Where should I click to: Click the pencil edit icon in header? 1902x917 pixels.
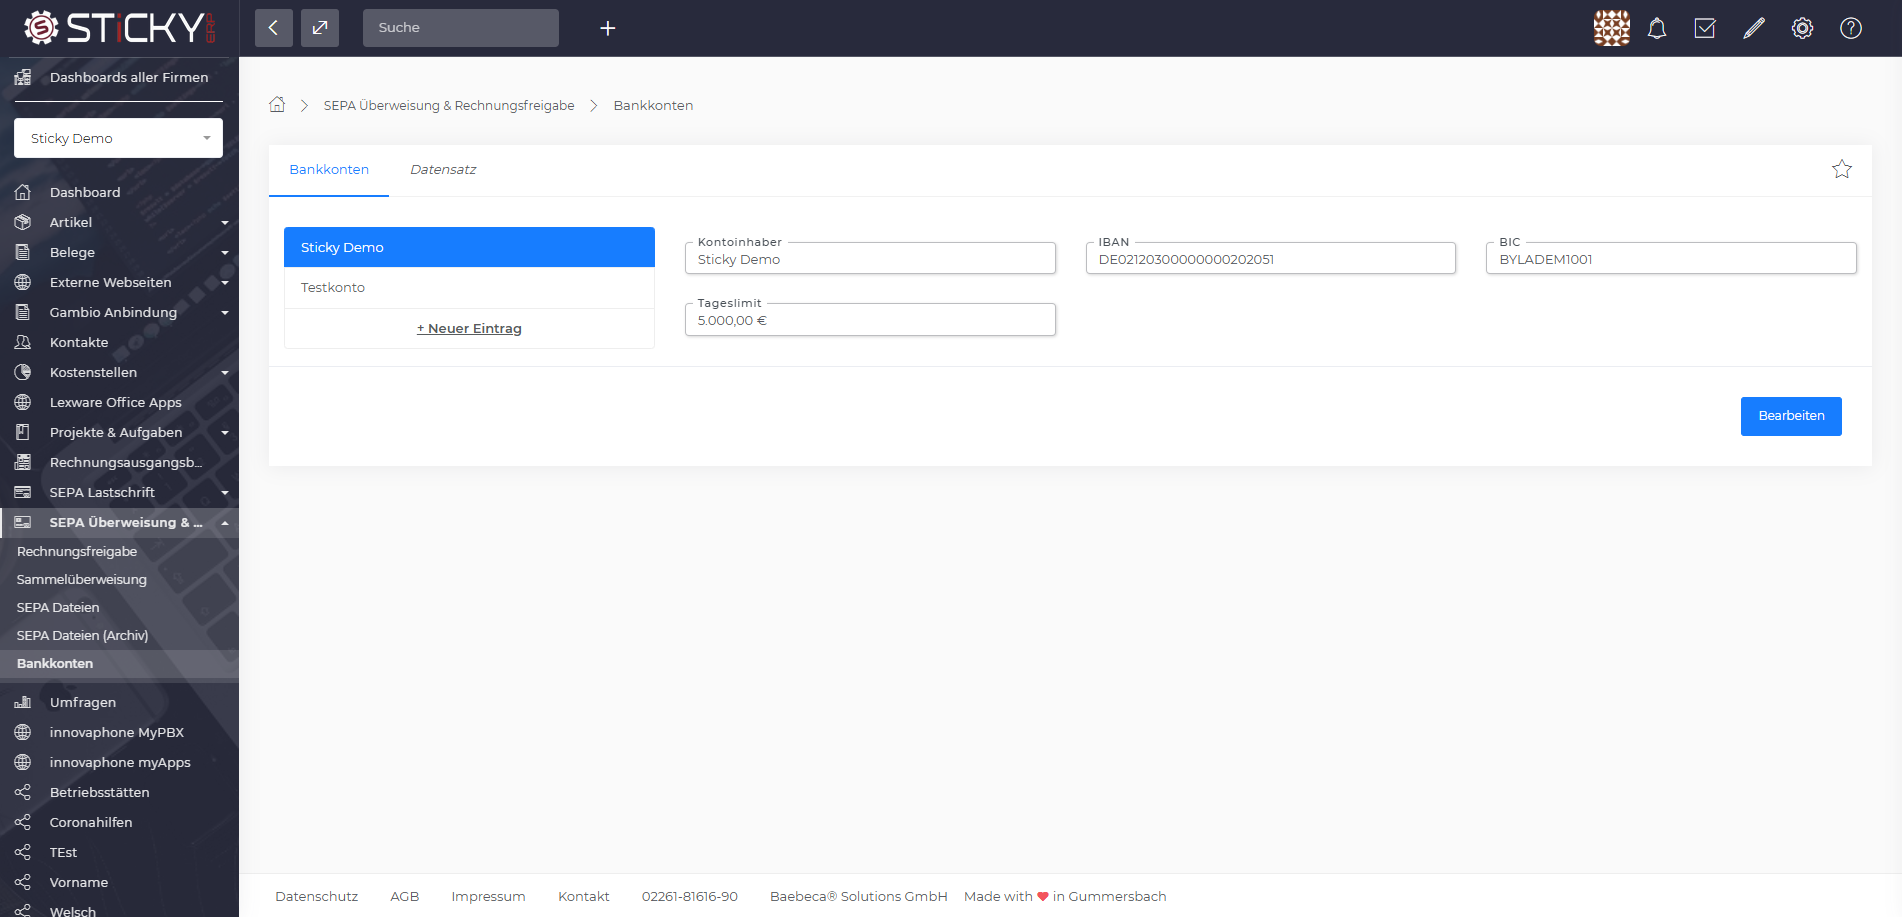[x=1754, y=28]
